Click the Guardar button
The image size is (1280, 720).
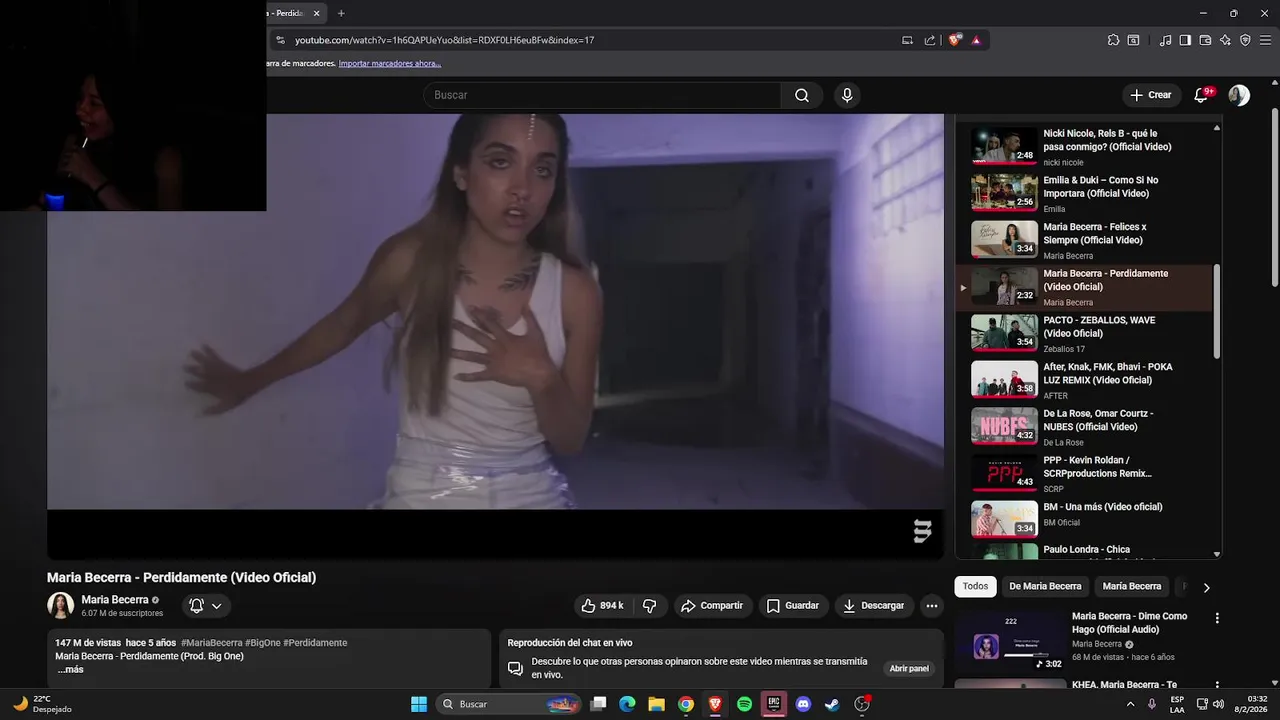pyautogui.click(x=793, y=605)
